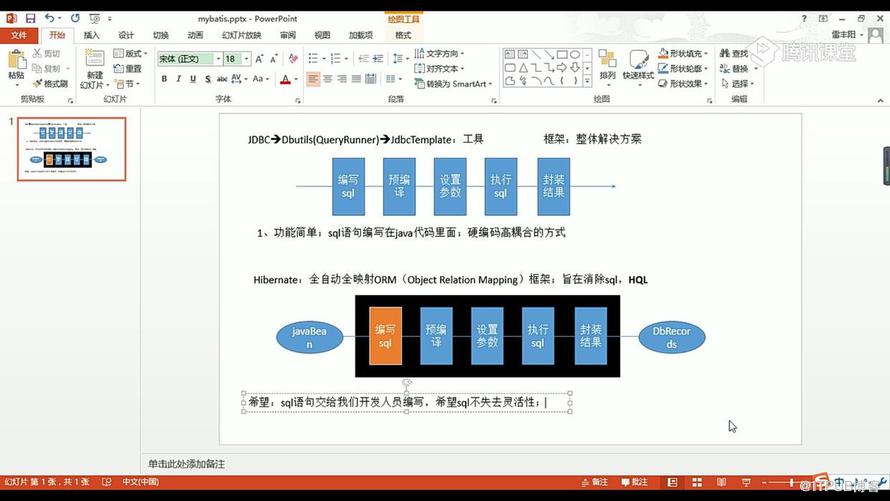Click 选择 Select button
The width and height of the screenshot is (890, 501).
point(738,83)
